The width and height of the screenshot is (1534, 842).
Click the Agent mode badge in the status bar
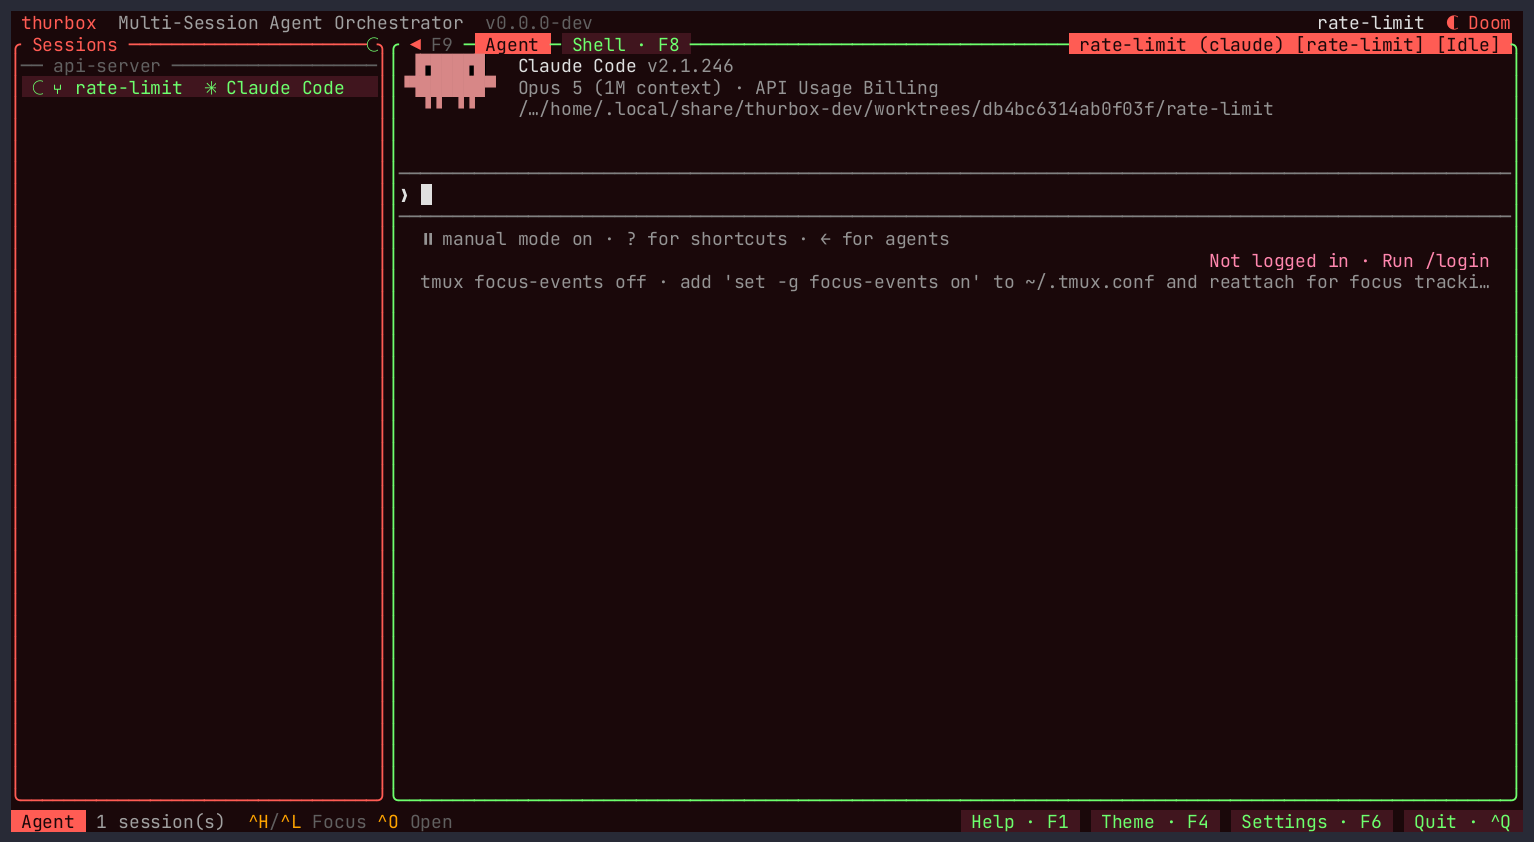click(x=48, y=822)
